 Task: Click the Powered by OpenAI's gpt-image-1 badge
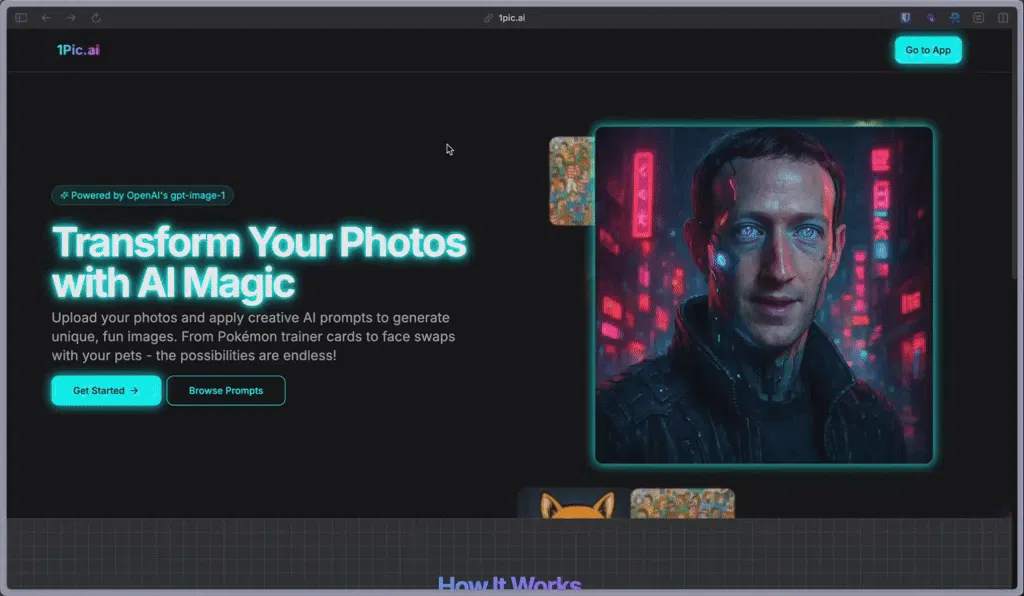pos(142,195)
